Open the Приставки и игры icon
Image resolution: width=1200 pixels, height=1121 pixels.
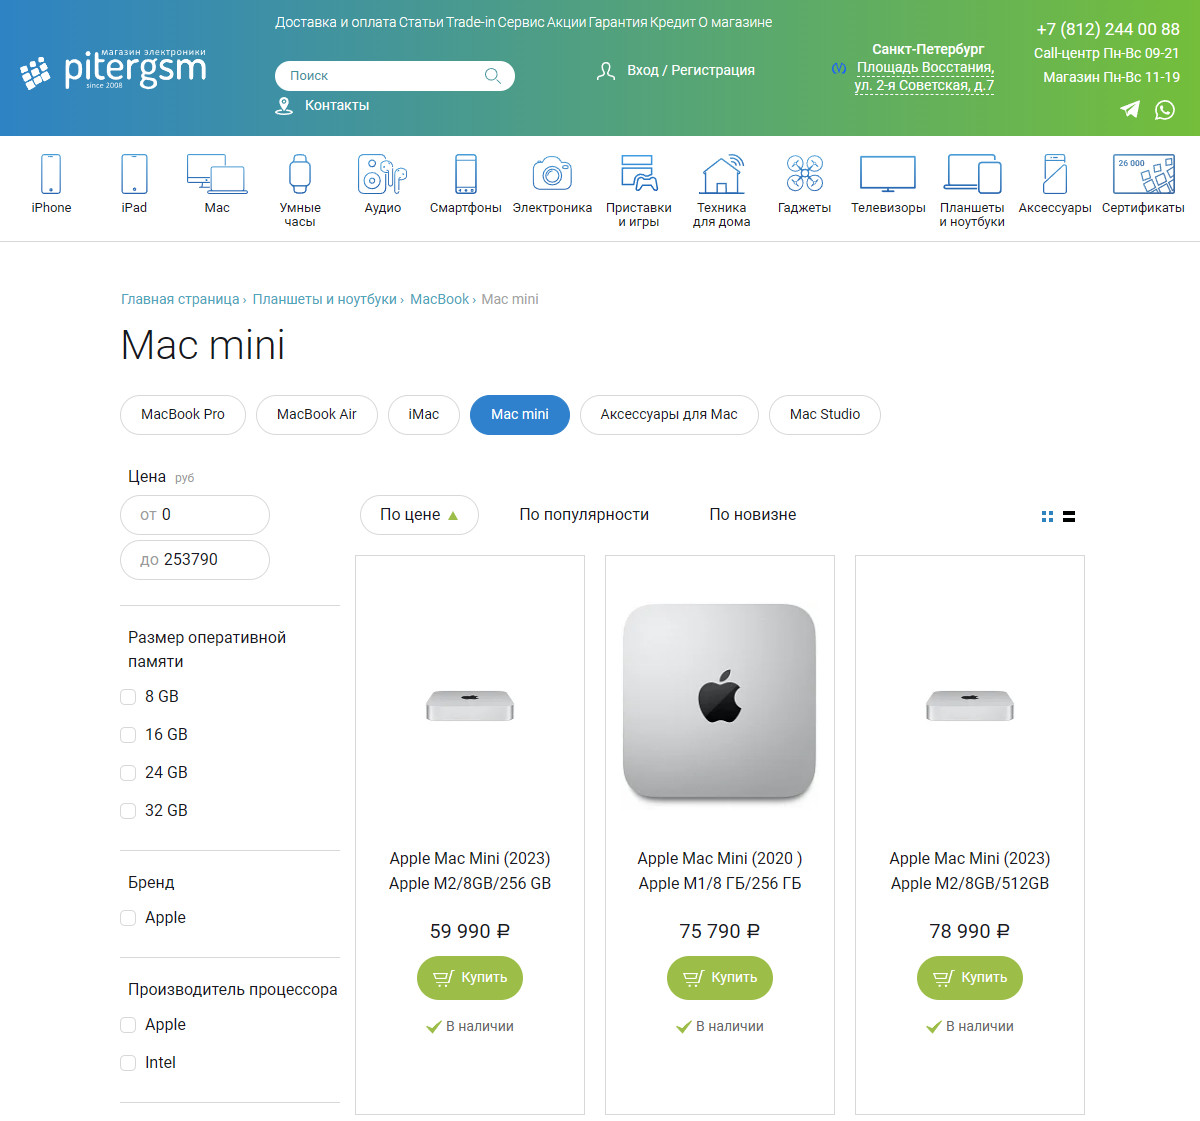pyautogui.click(x=639, y=174)
